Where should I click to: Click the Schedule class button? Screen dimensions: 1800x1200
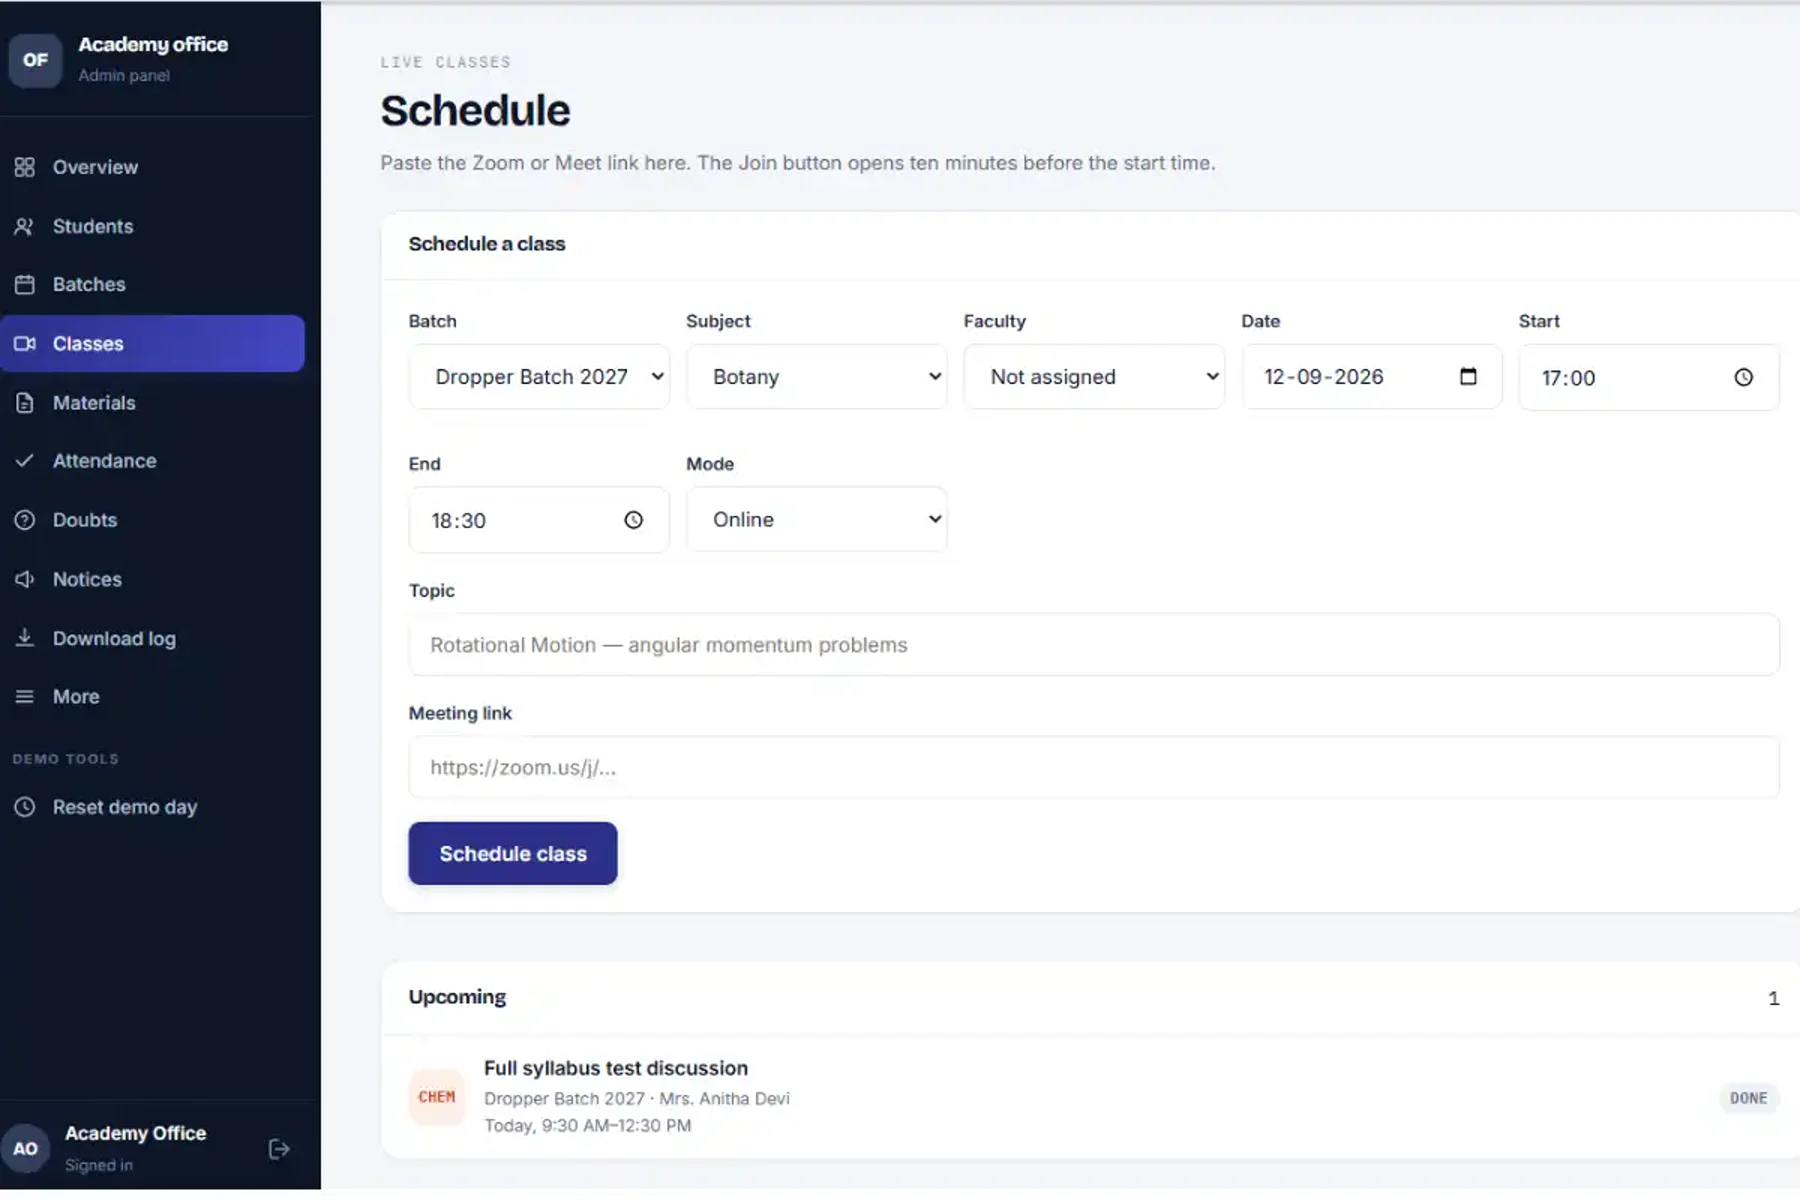pos(513,854)
